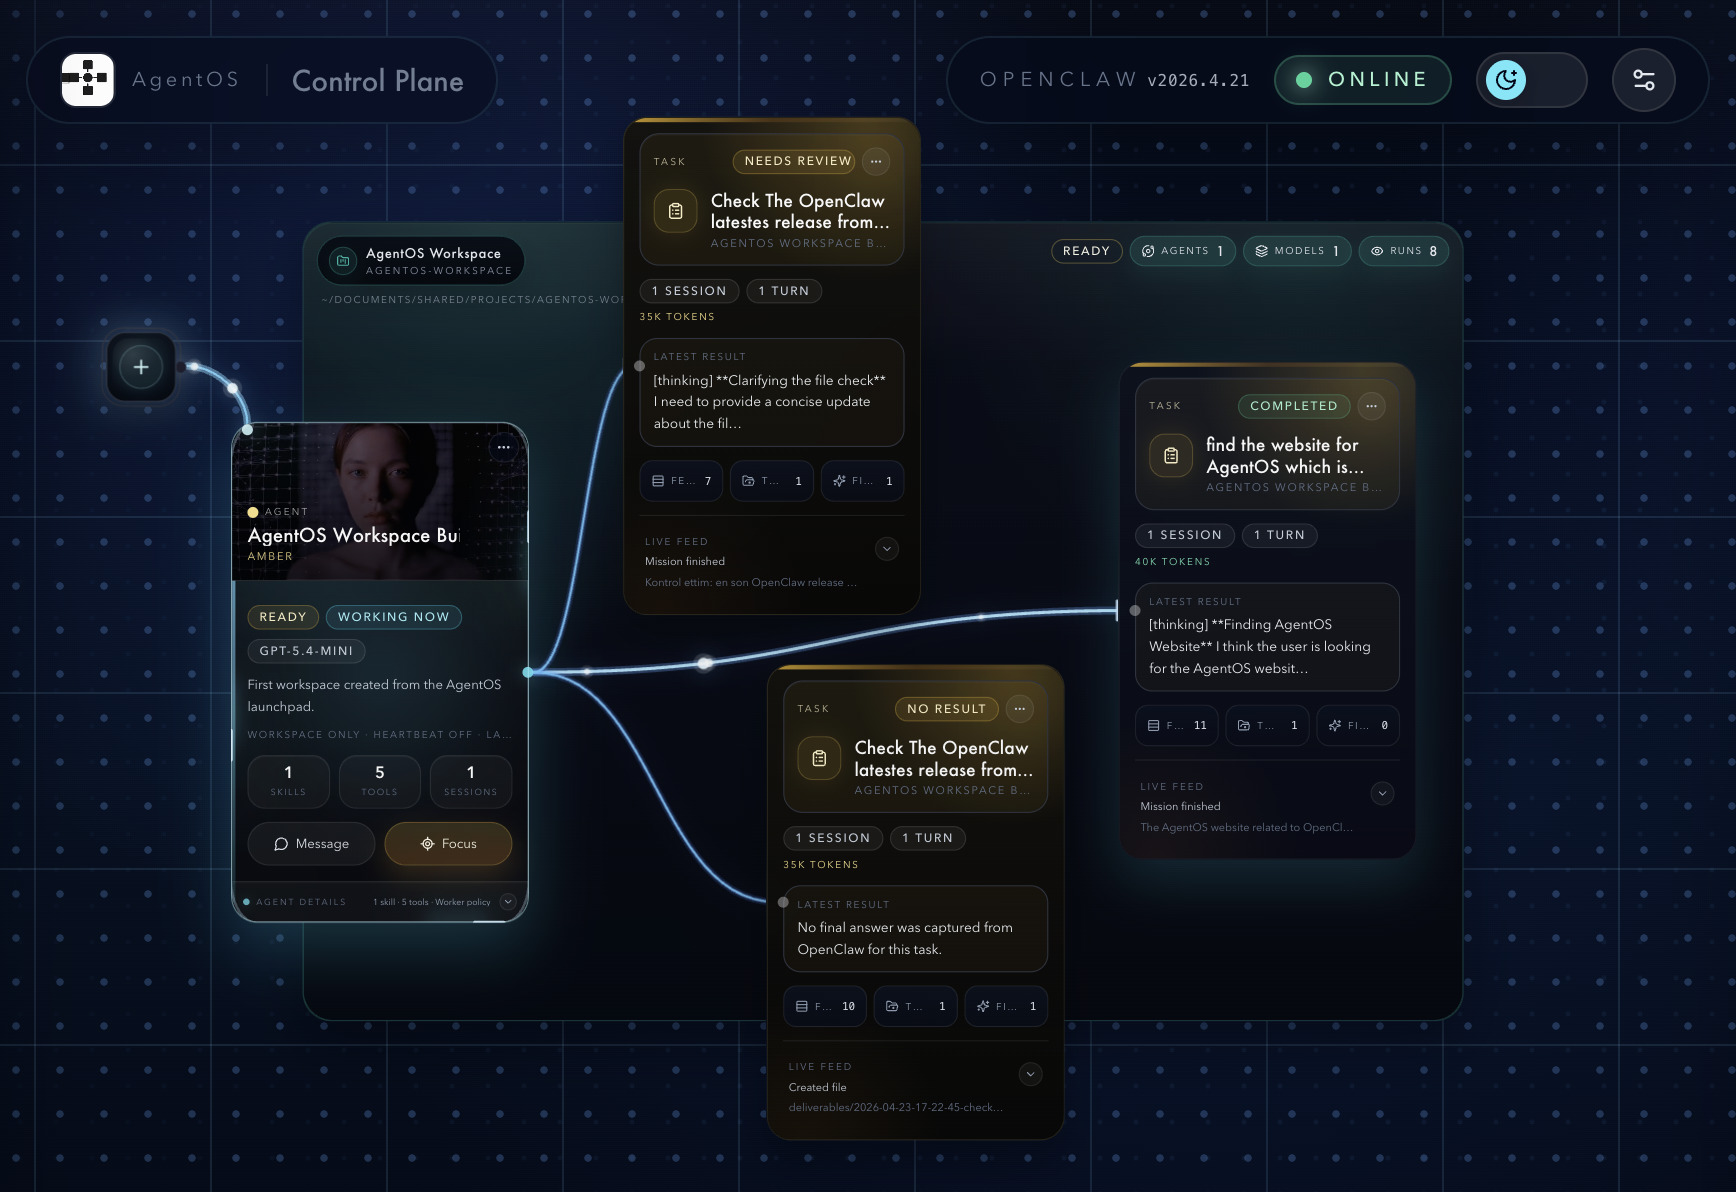1736x1192 pixels.
Task: Click the AgentOS logo icon
Action: click(88, 80)
